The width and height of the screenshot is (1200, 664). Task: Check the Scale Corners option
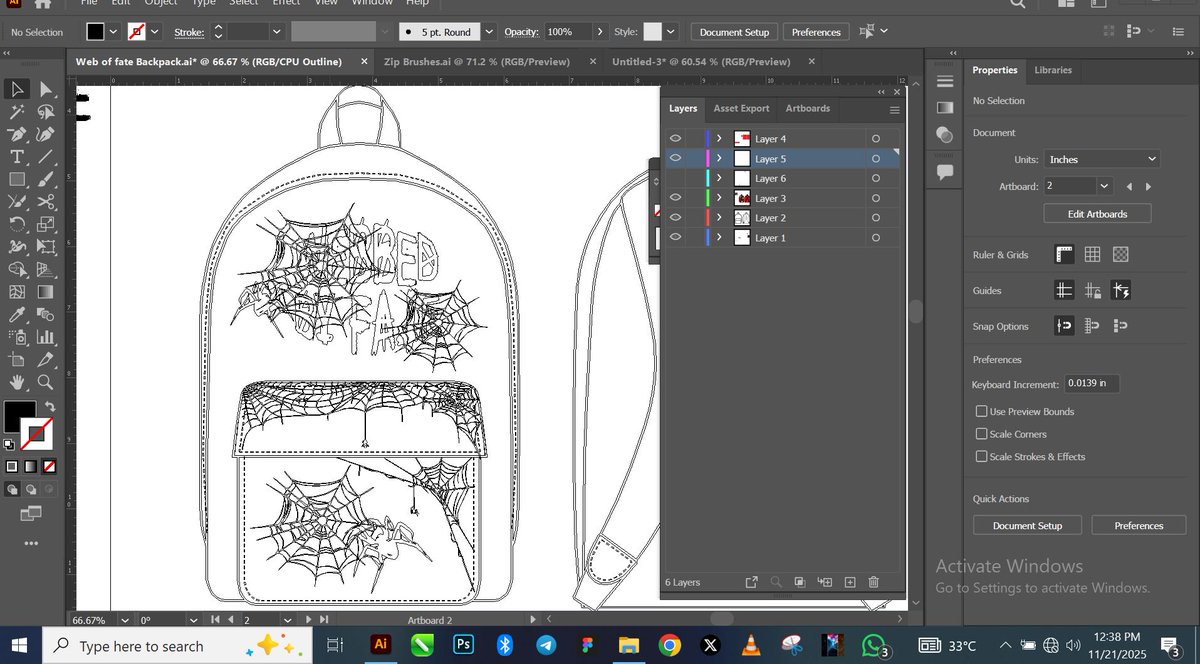981,434
